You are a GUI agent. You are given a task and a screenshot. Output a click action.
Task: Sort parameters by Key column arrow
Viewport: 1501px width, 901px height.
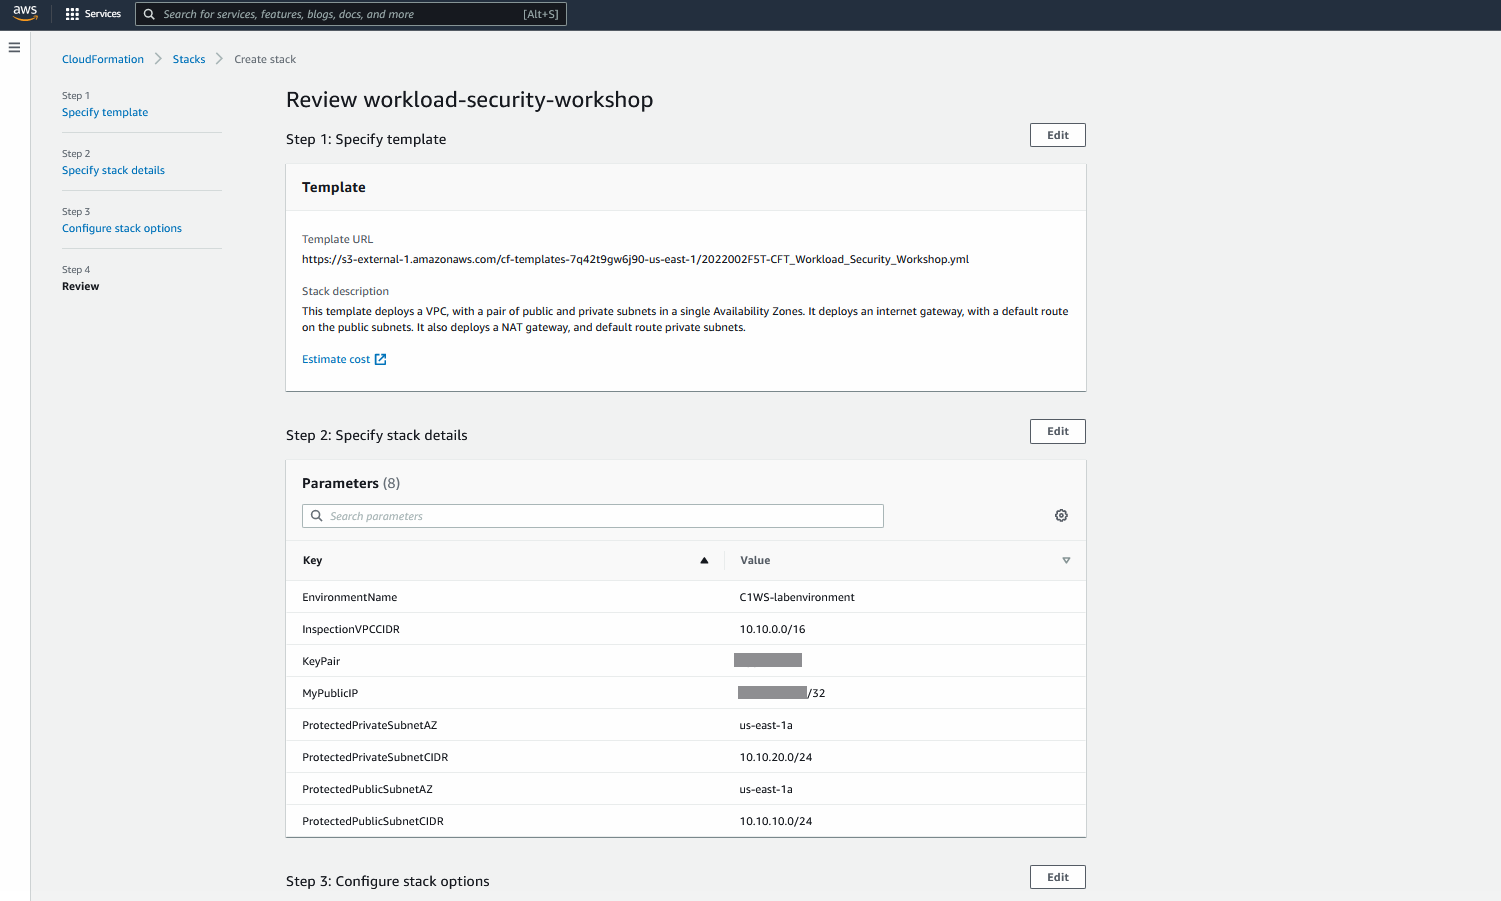pyautogui.click(x=704, y=560)
